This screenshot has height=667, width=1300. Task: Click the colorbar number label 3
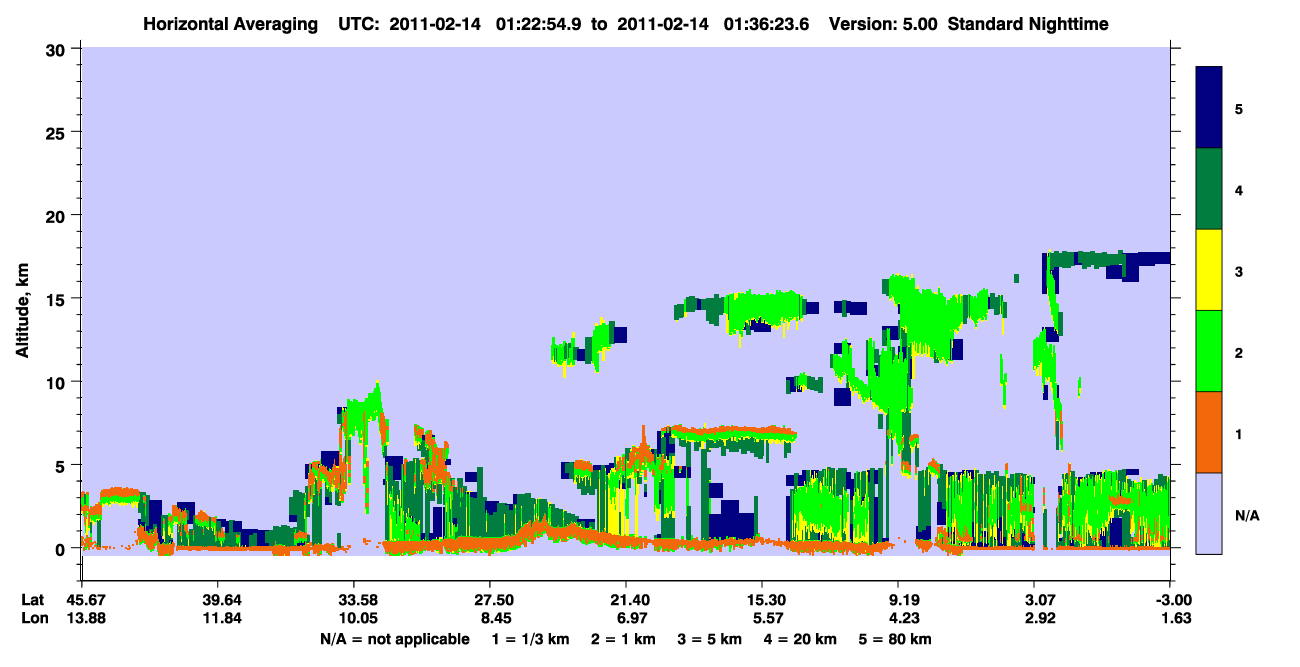point(1239,271)
